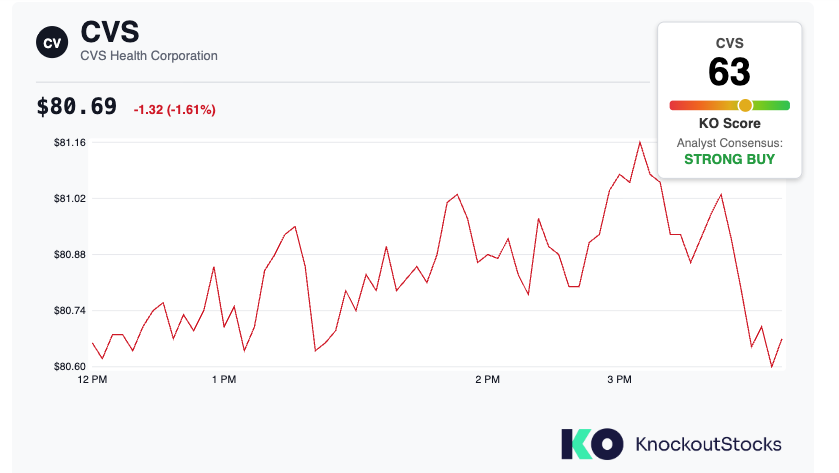Click the black CV ticker logo circle

(x=52, y=42)
